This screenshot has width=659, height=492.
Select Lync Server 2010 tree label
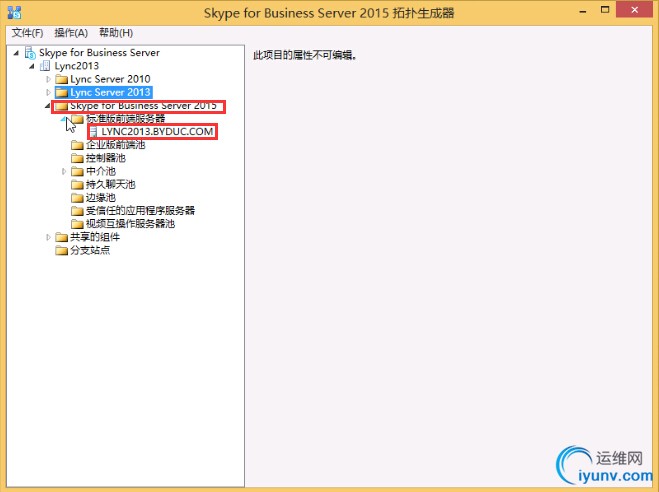[110, 79]
